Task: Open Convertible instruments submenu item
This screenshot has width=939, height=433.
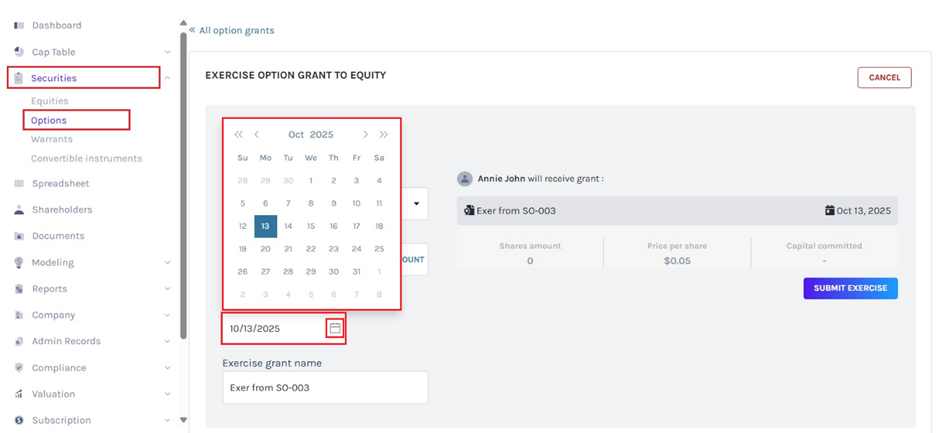Action: (86, 158)
